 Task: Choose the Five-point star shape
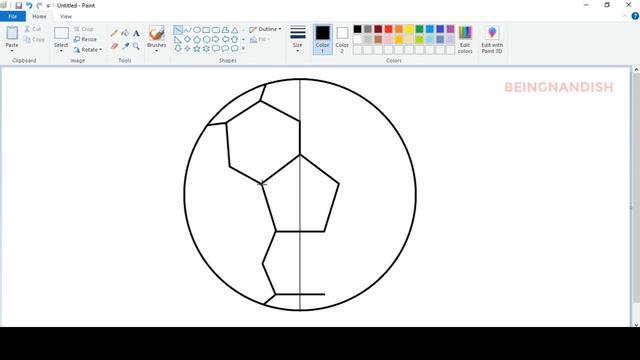point(197,49)
